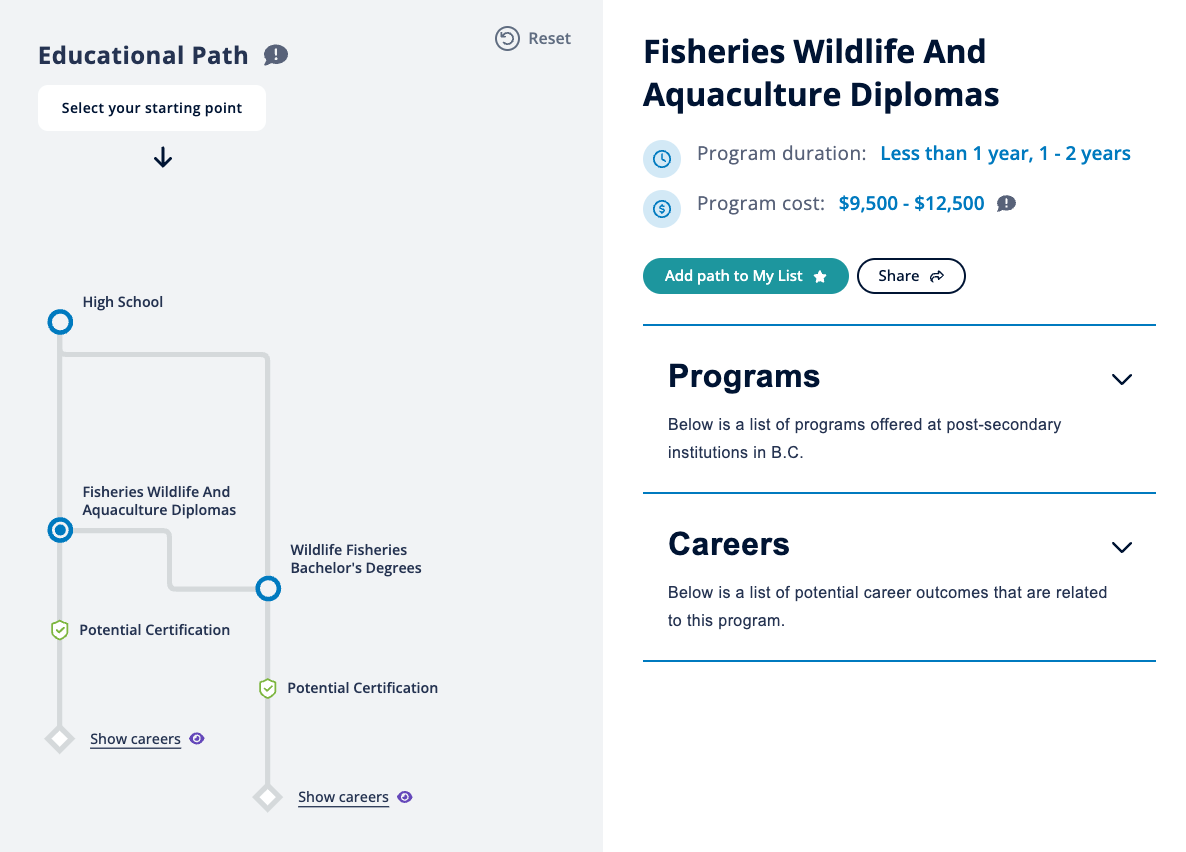Open Show careers for Wildlife Fisheries Bachelor's Degrees
The image size is (1186, 852).
343,796
